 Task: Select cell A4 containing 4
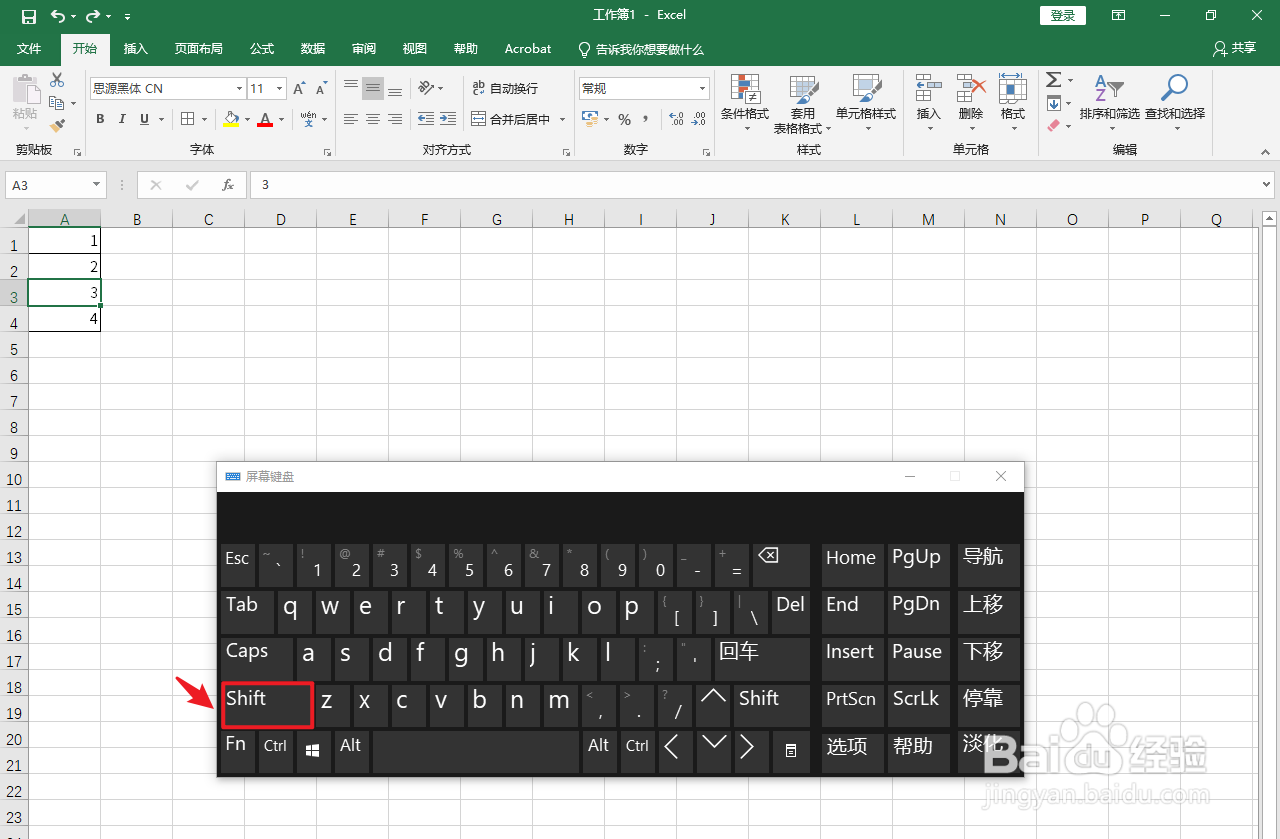pos(64,319)
